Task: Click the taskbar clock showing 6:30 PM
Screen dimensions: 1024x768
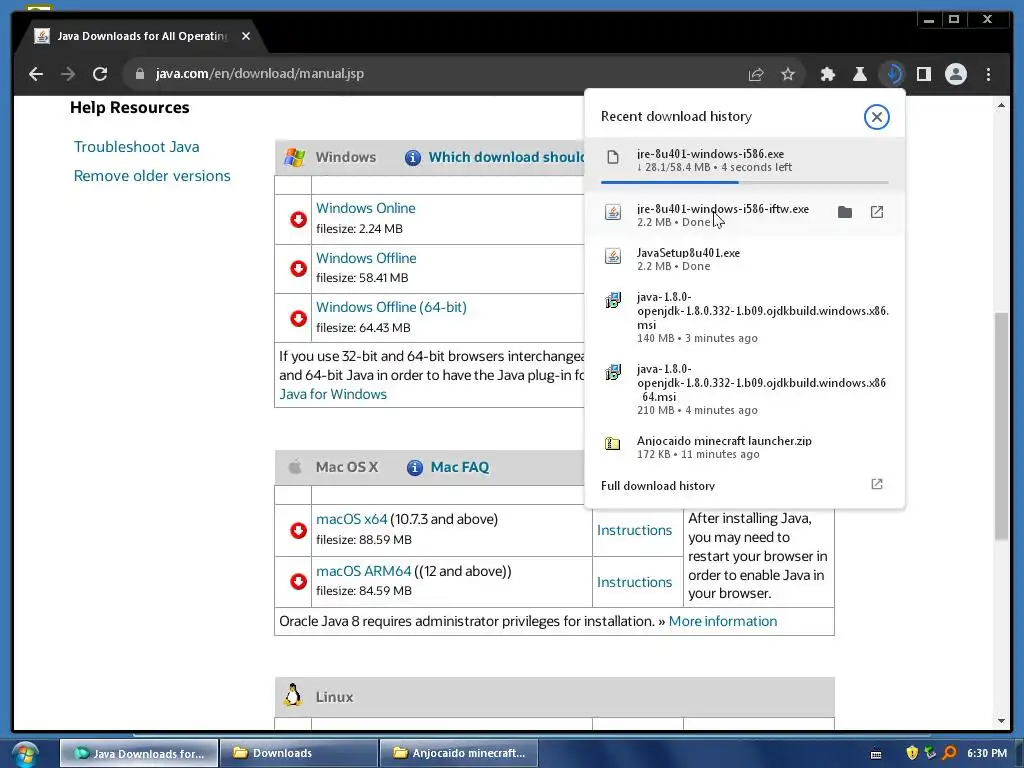Action: point(987,753)
